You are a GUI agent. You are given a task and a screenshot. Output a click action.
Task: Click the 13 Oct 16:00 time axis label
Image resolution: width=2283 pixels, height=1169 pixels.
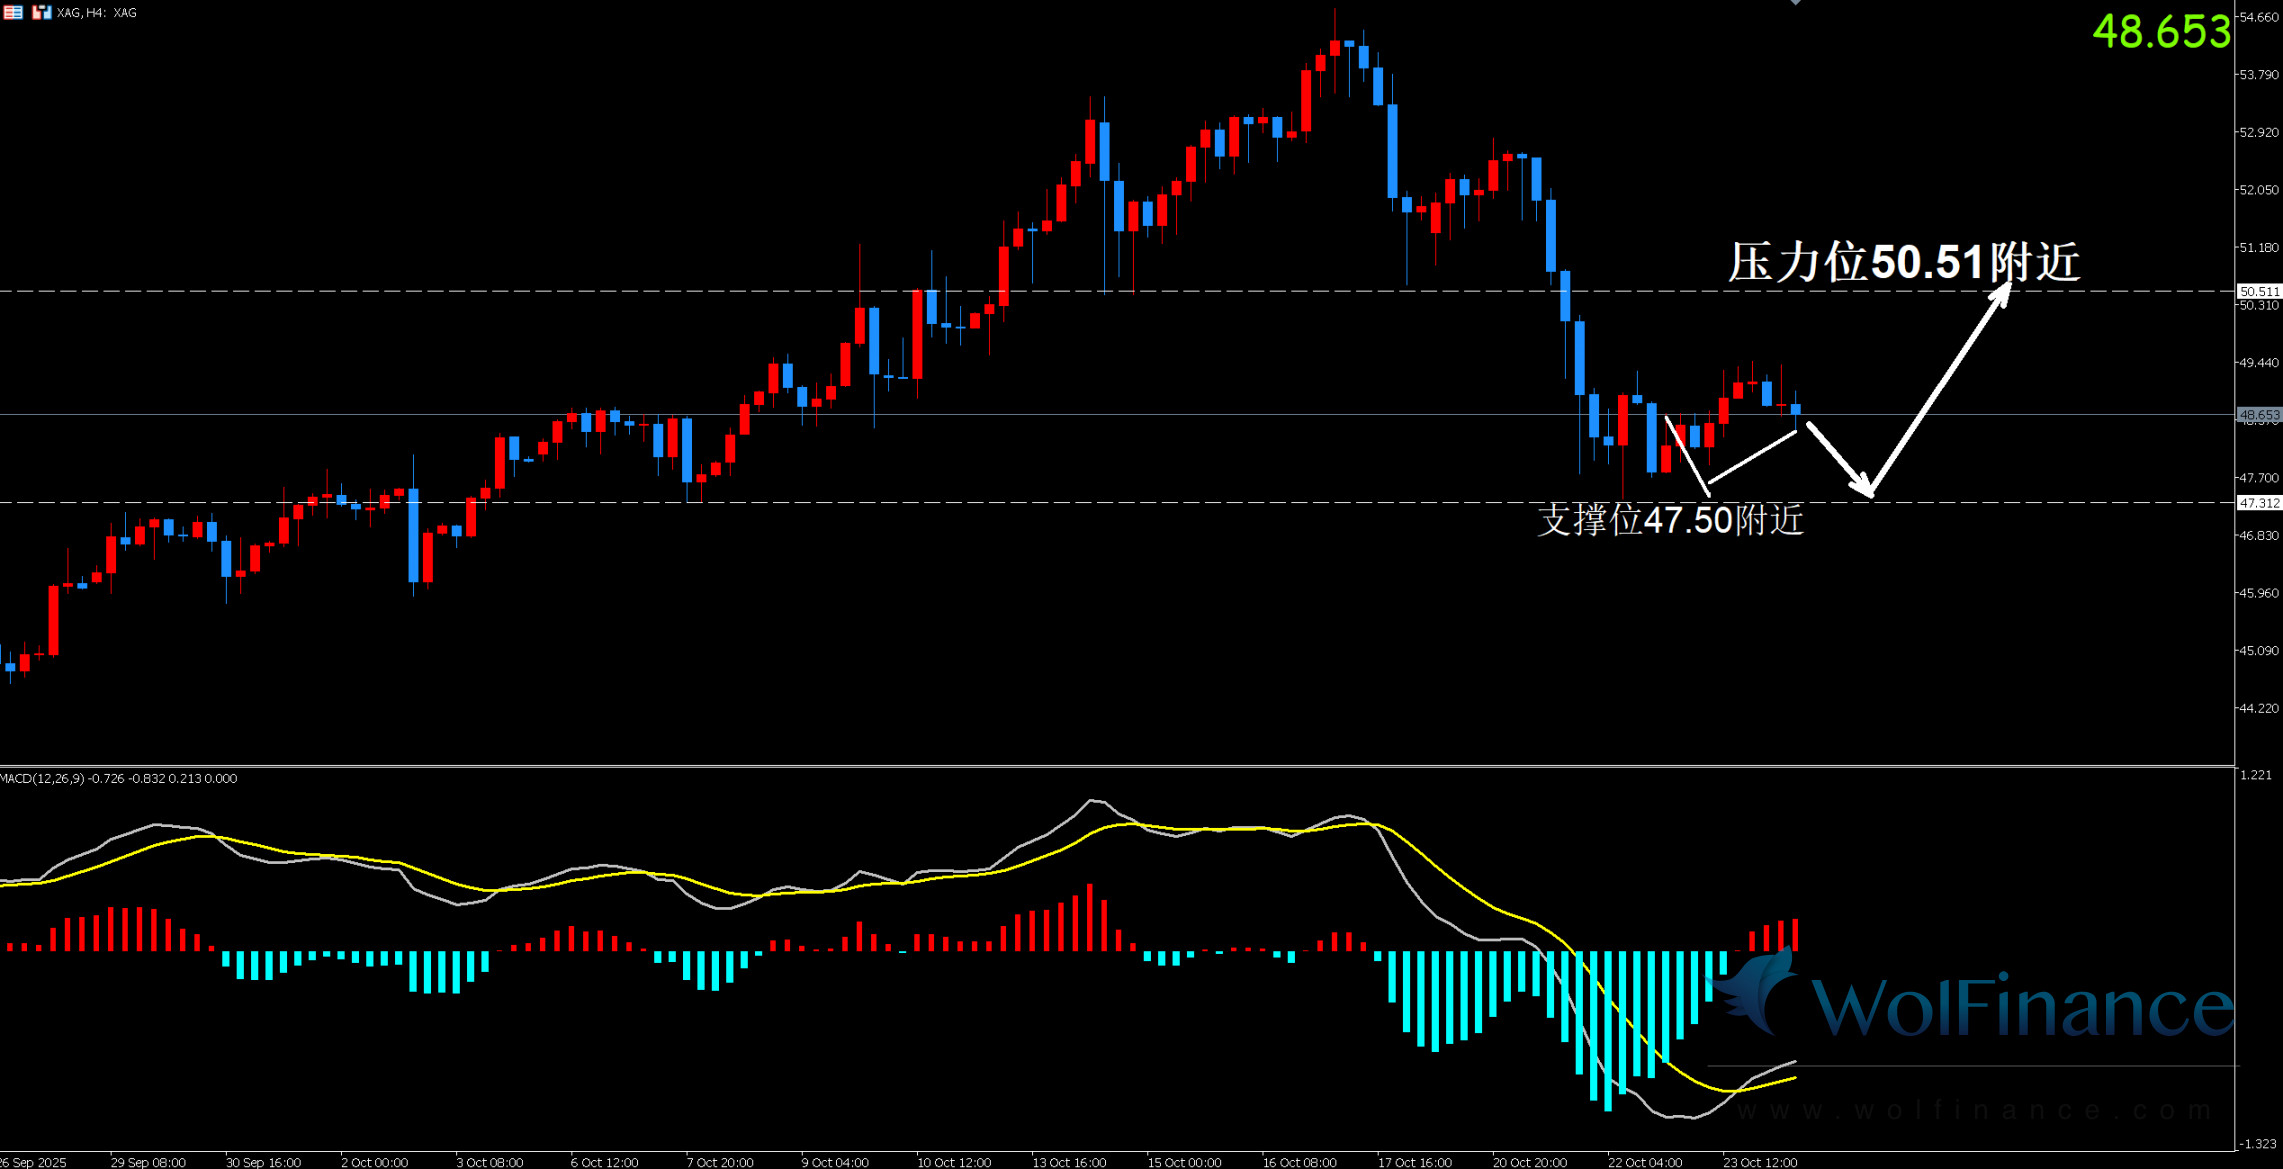point(1069,1162)
